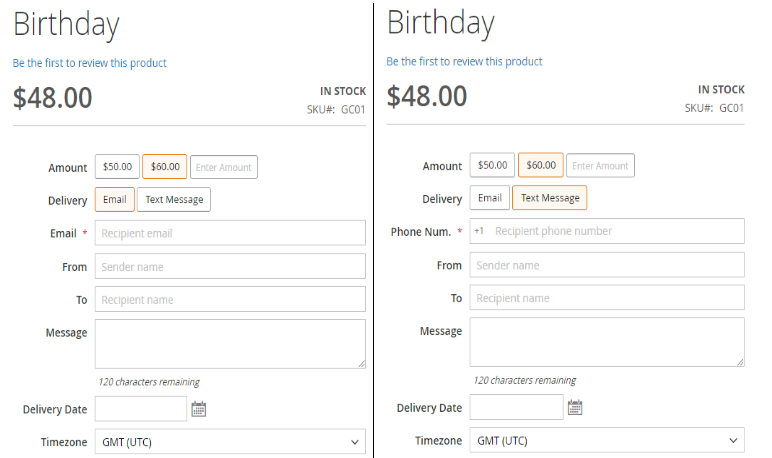Expand Timezone dropdown in right panel
772x458 pixels.
coord(606,440)
